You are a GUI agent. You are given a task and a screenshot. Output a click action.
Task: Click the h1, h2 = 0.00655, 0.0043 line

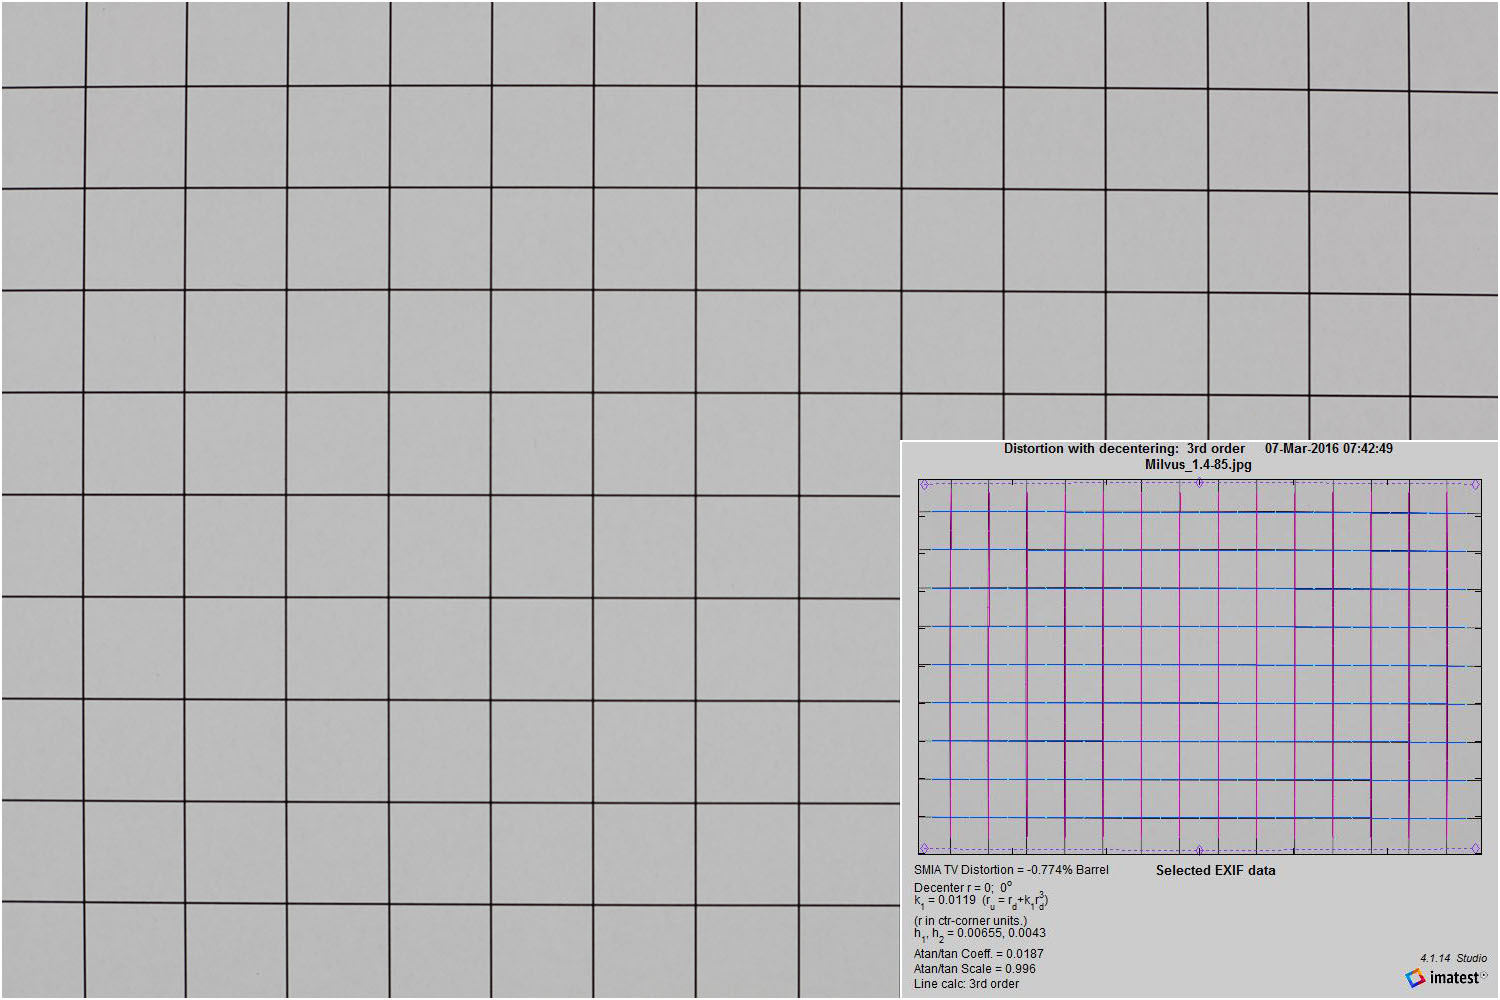click(x=979, y=934)
